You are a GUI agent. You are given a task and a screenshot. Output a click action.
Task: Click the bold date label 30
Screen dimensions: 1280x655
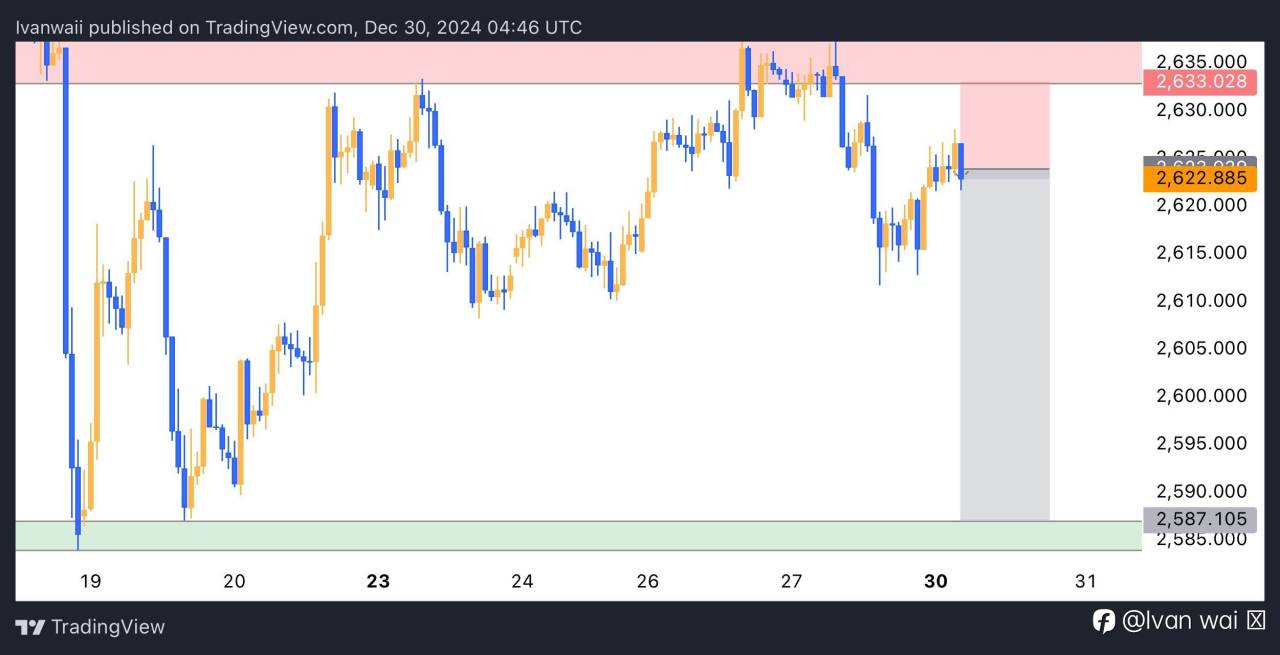935,581
